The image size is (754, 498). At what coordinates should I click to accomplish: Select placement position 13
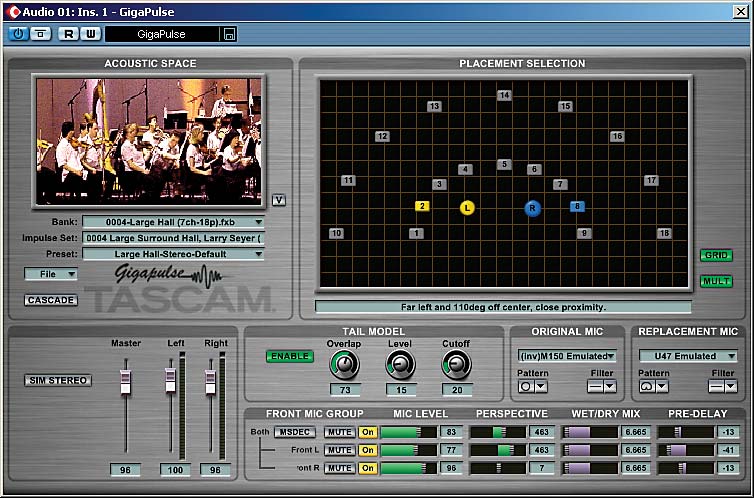pyautogui.click(x=434, y=106)
